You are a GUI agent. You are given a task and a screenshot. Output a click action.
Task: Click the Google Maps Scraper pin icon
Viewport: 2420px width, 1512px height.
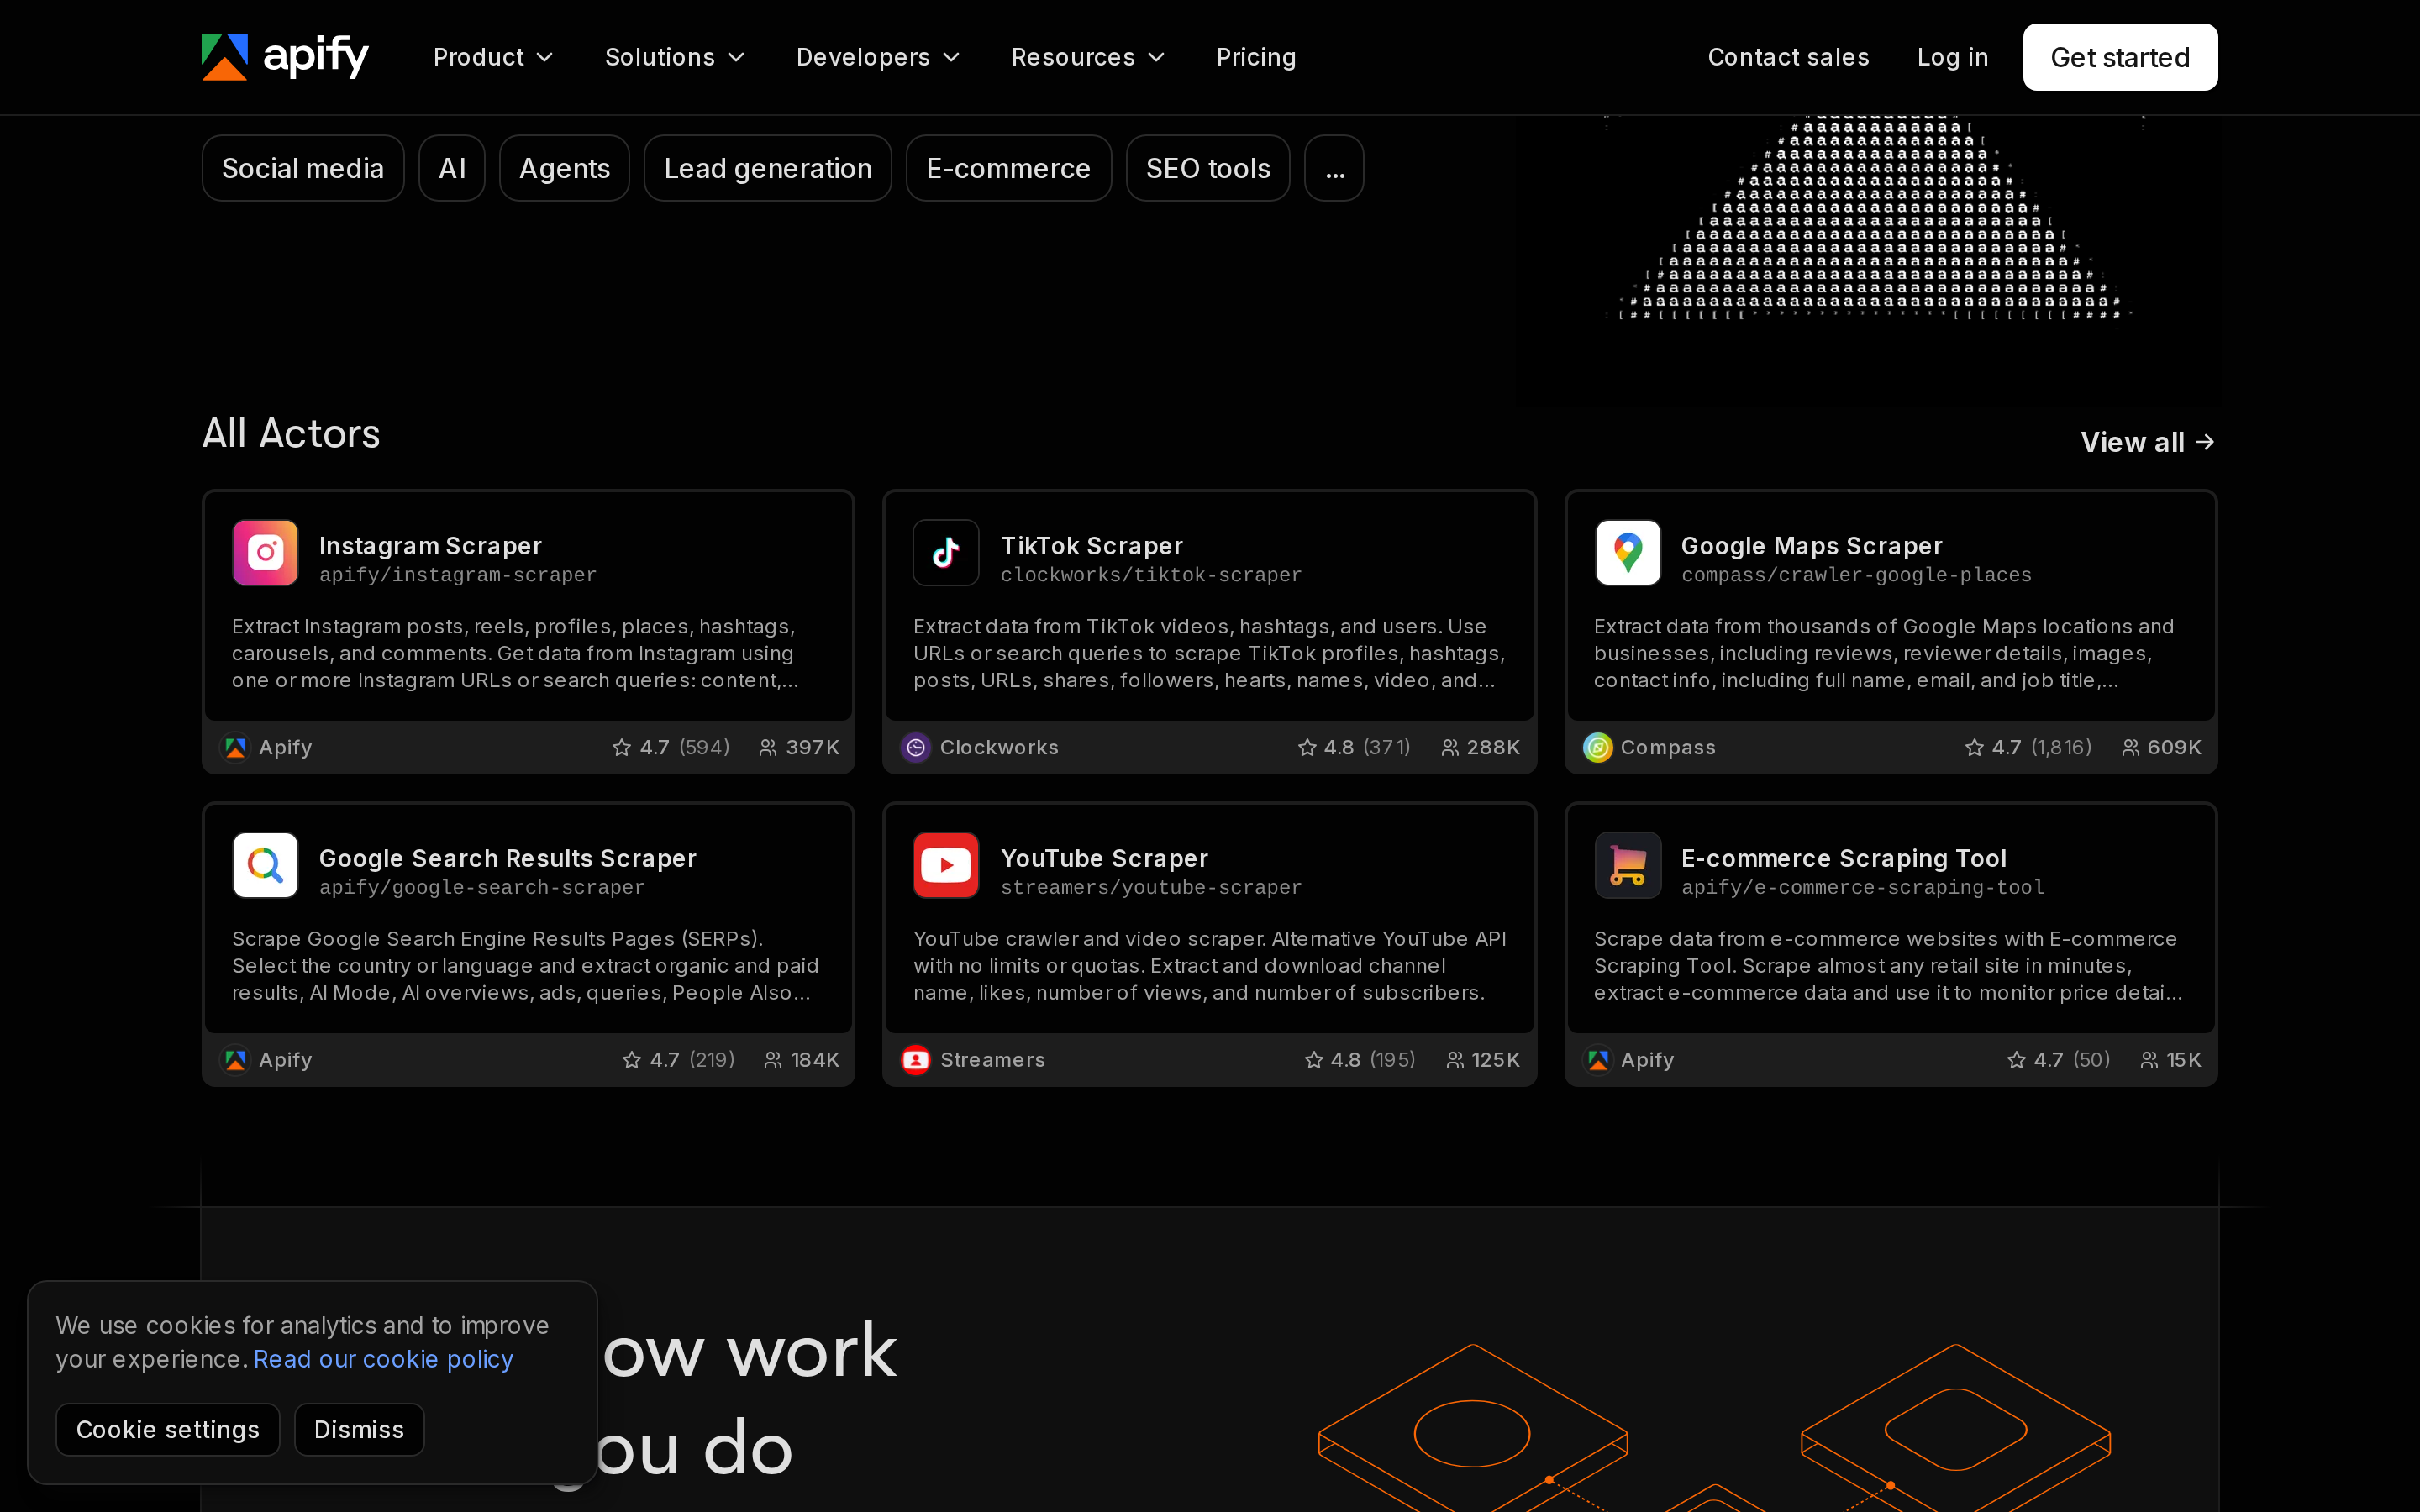[1627, 552]
